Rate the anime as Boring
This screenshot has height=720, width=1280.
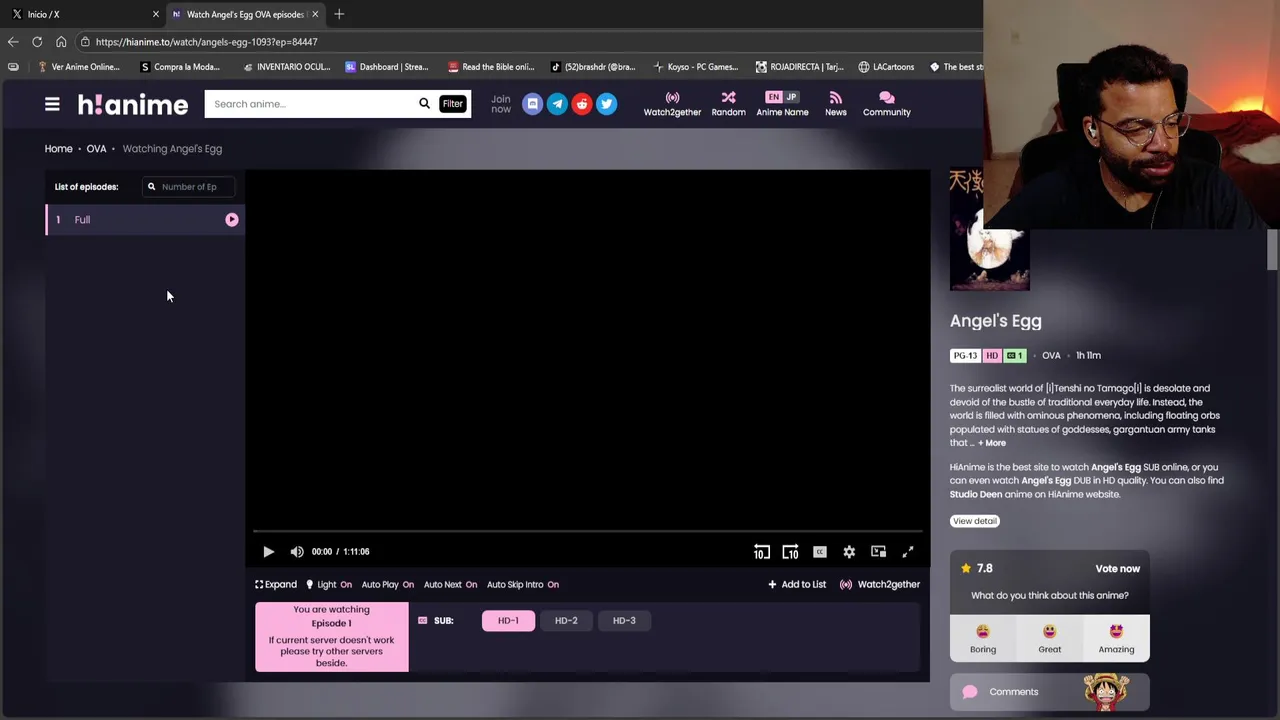pyautogui.click(x=983, y=638)
